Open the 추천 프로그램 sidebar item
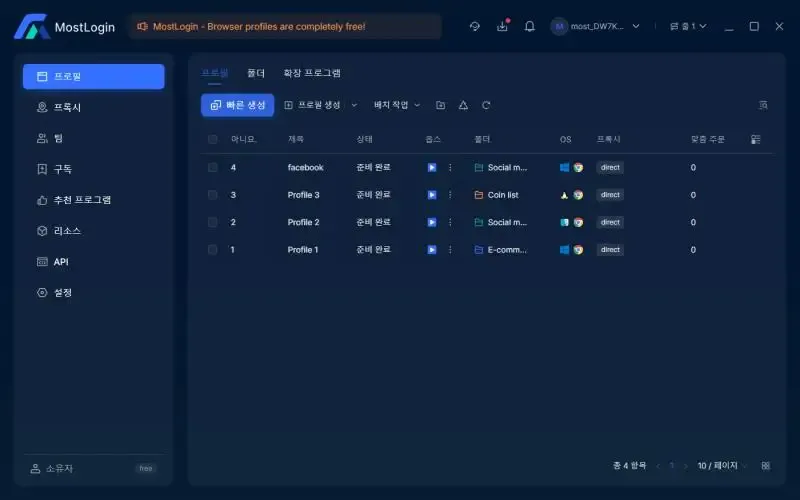Image resolution: width=800 pixels, height=500 pixels. pos(94,200)
